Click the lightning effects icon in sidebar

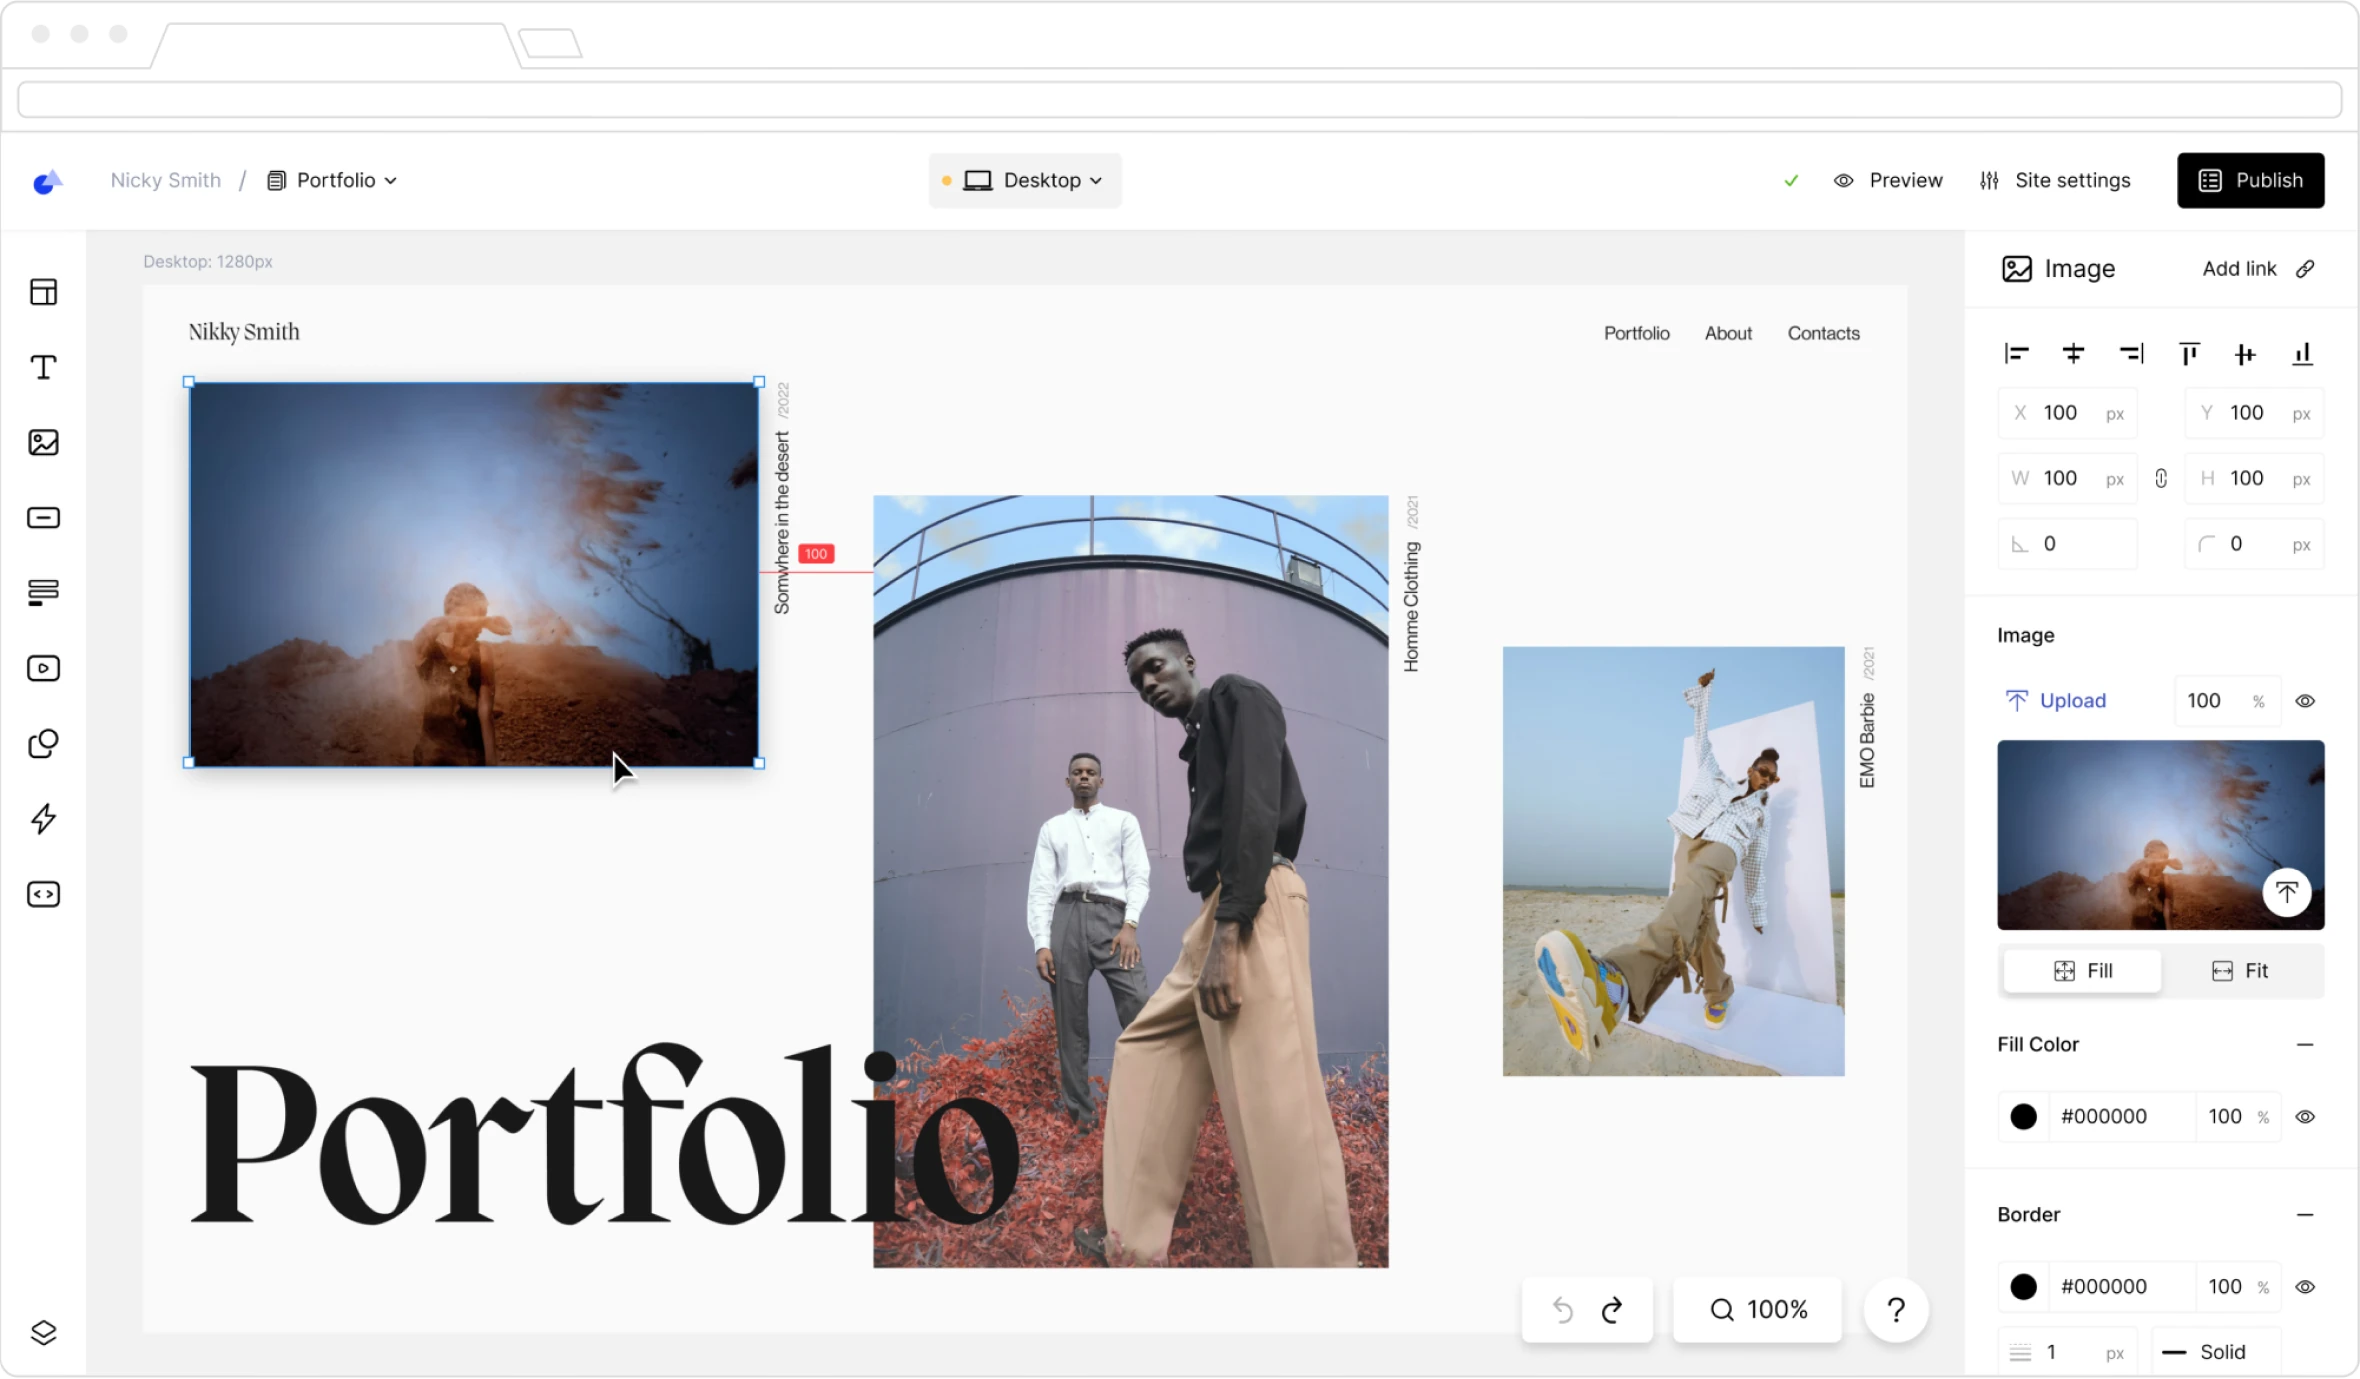pos(43,819)
